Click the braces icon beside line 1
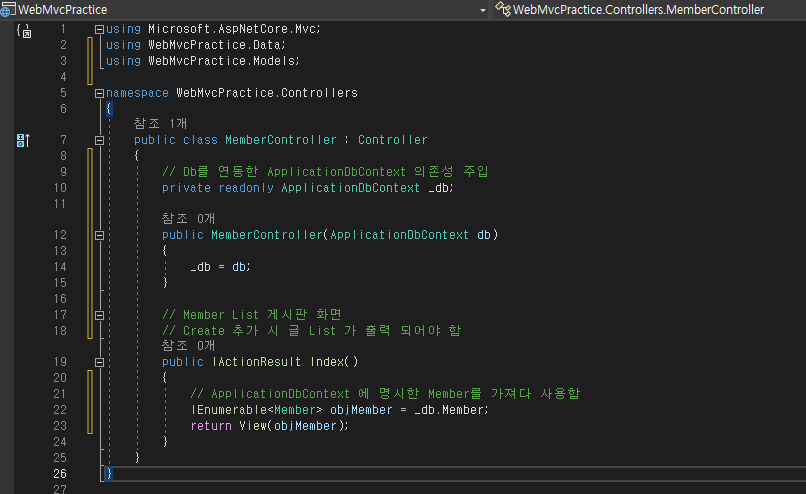The width and height of the screenshot is (806, 494). 24,31
